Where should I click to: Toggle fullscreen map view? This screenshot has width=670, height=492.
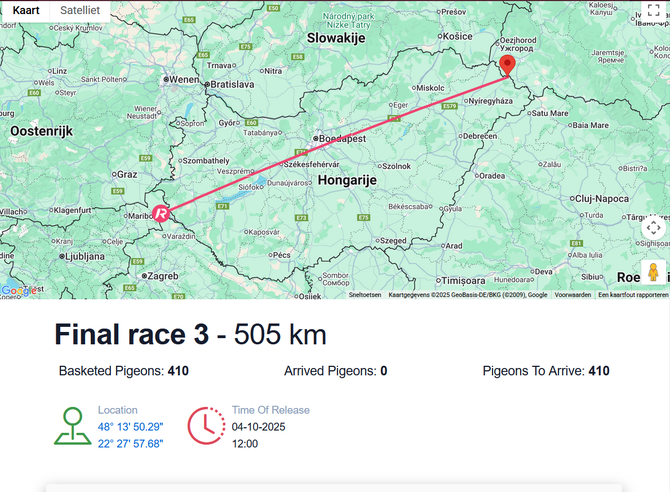click(654, 12)
